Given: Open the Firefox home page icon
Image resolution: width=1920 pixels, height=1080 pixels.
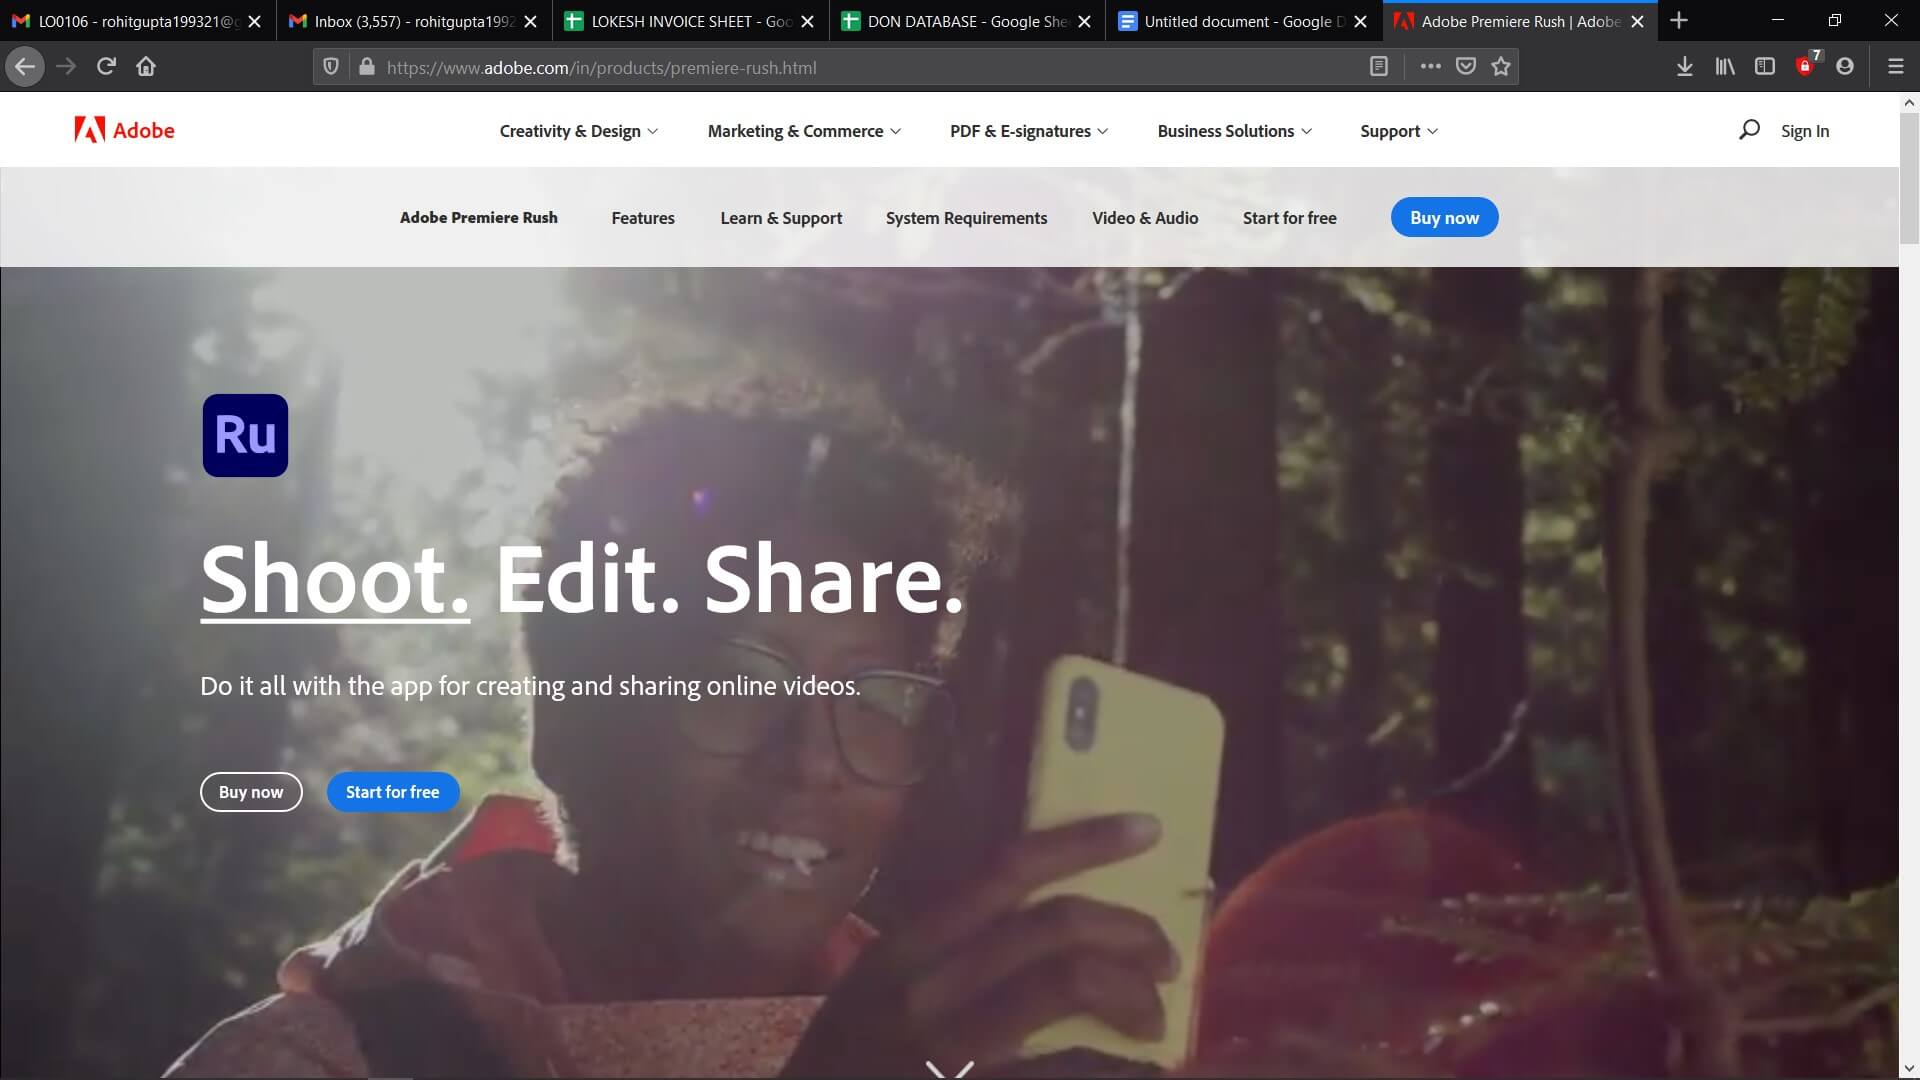Looking at the screenshot, I should (x=146, y=67).
